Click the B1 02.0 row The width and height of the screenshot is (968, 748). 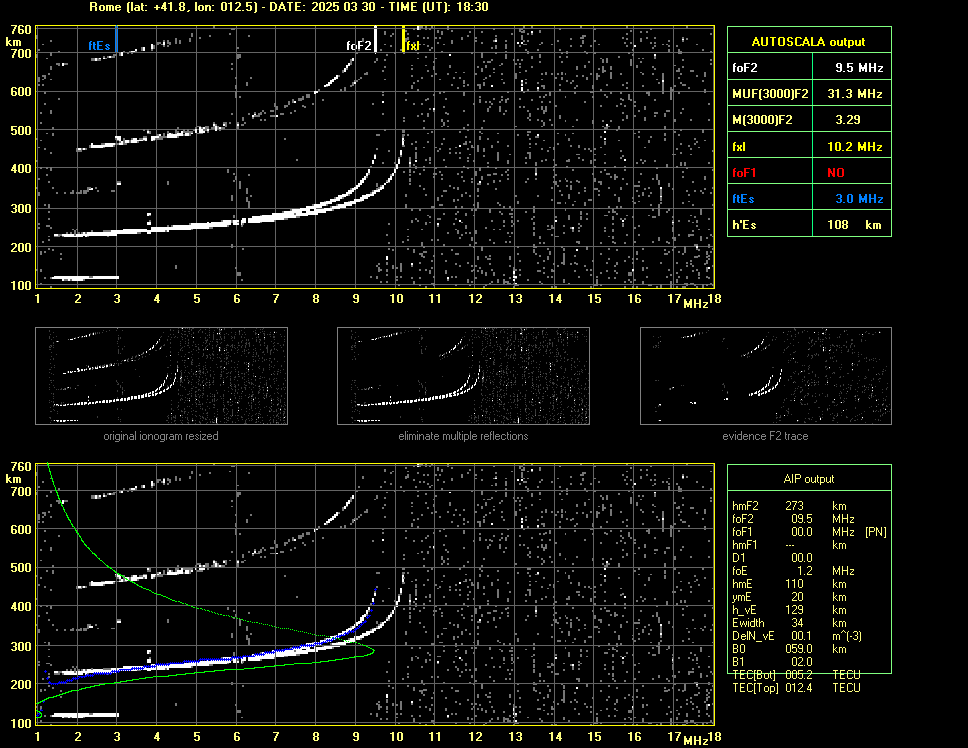point(772,662)
